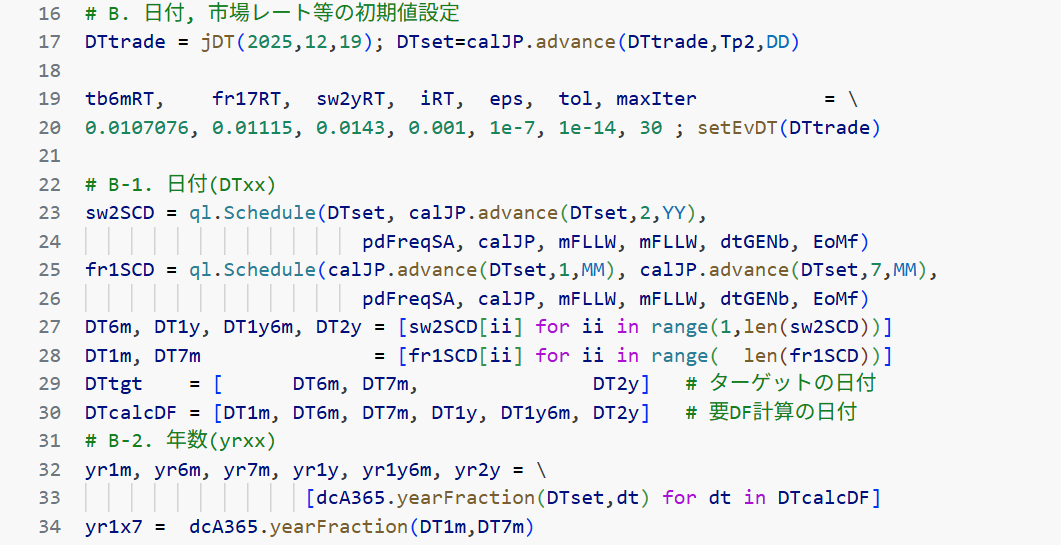Click the comment '# B-1. 日付(DTxx)'
The width and height of the screenshot is (1061, 545).
pos(181,184)
